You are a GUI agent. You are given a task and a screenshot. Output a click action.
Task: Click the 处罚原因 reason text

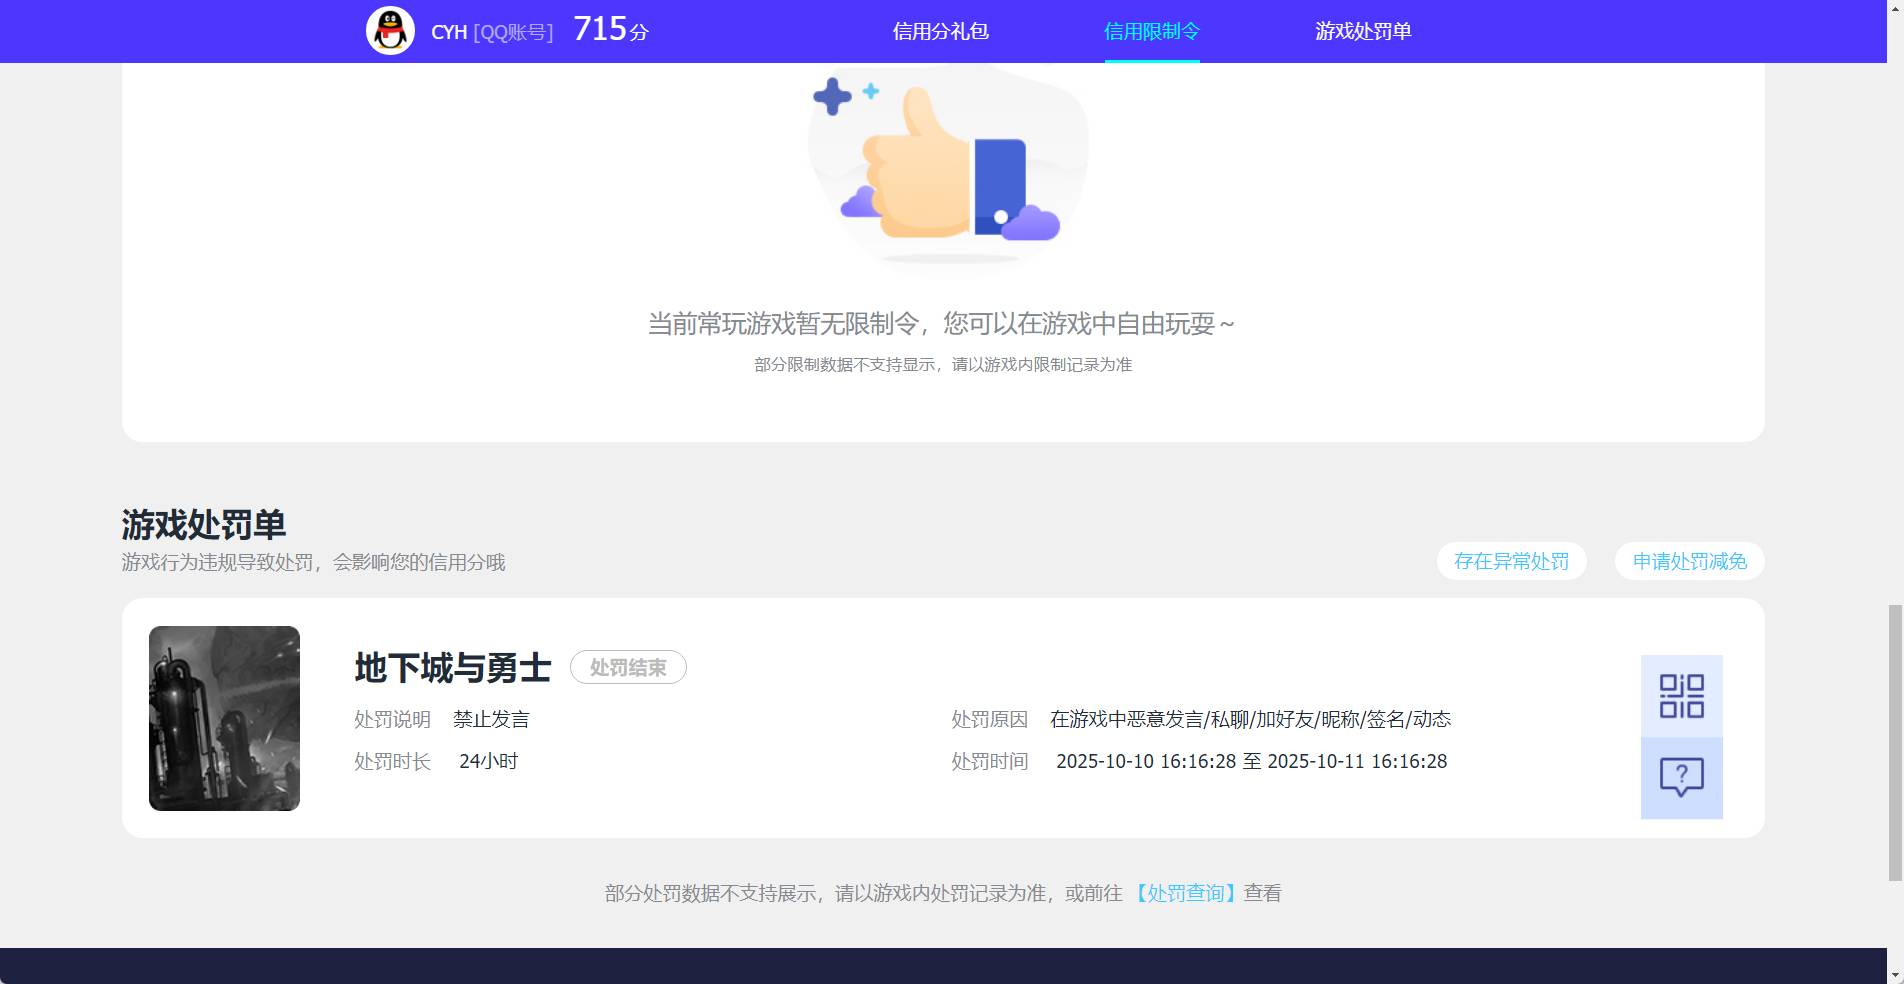click(1249, 719)
